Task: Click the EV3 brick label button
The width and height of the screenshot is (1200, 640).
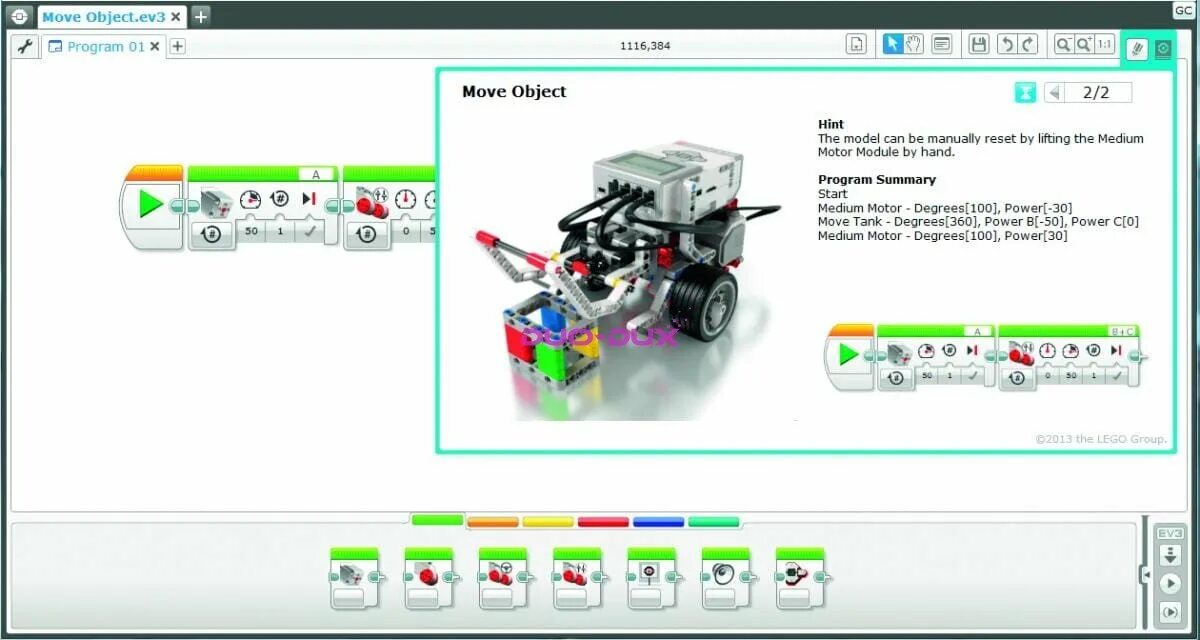Action: click(x=1168, y=534)
